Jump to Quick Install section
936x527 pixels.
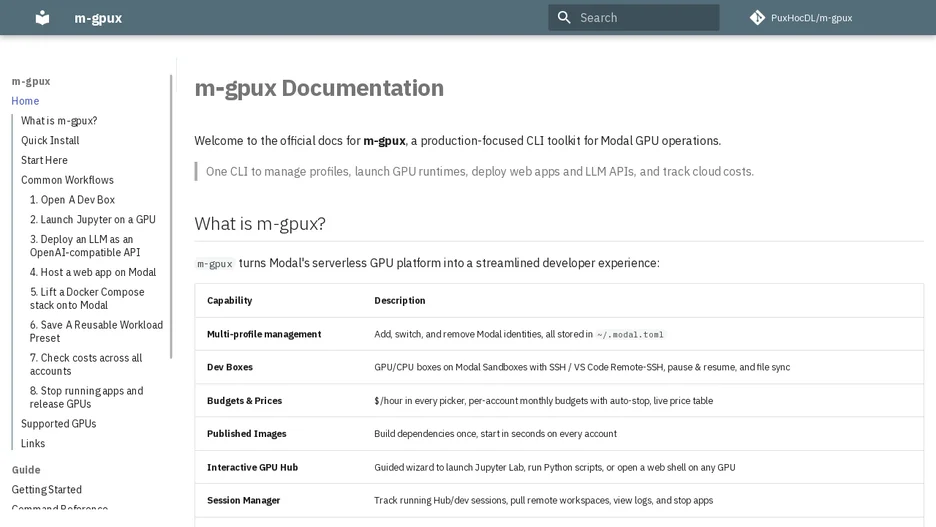[50, 140]
